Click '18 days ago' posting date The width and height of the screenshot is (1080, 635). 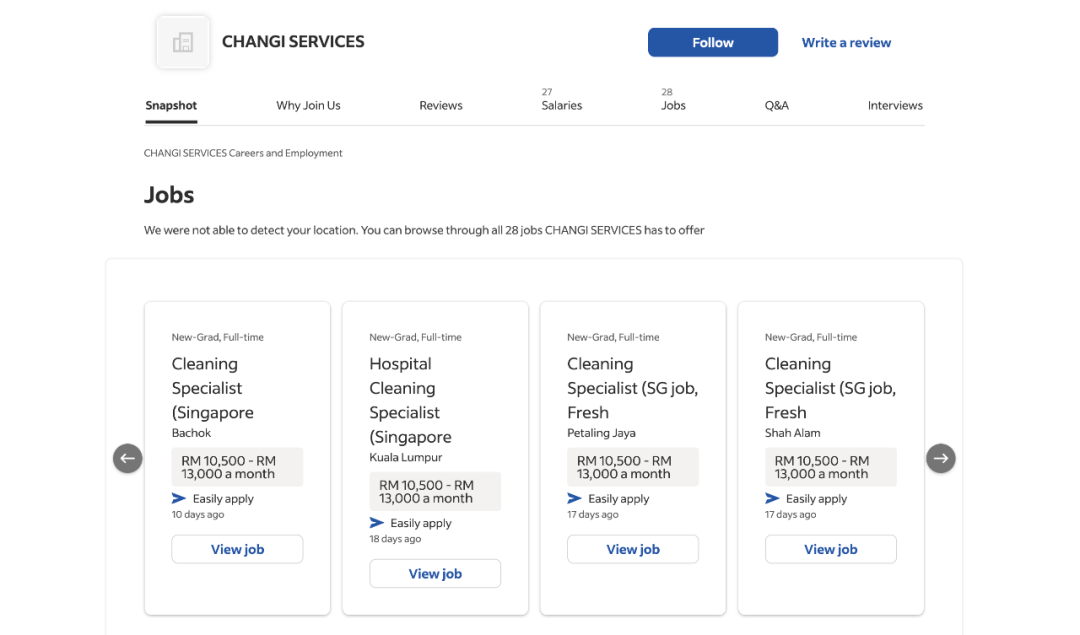[395, 539]
